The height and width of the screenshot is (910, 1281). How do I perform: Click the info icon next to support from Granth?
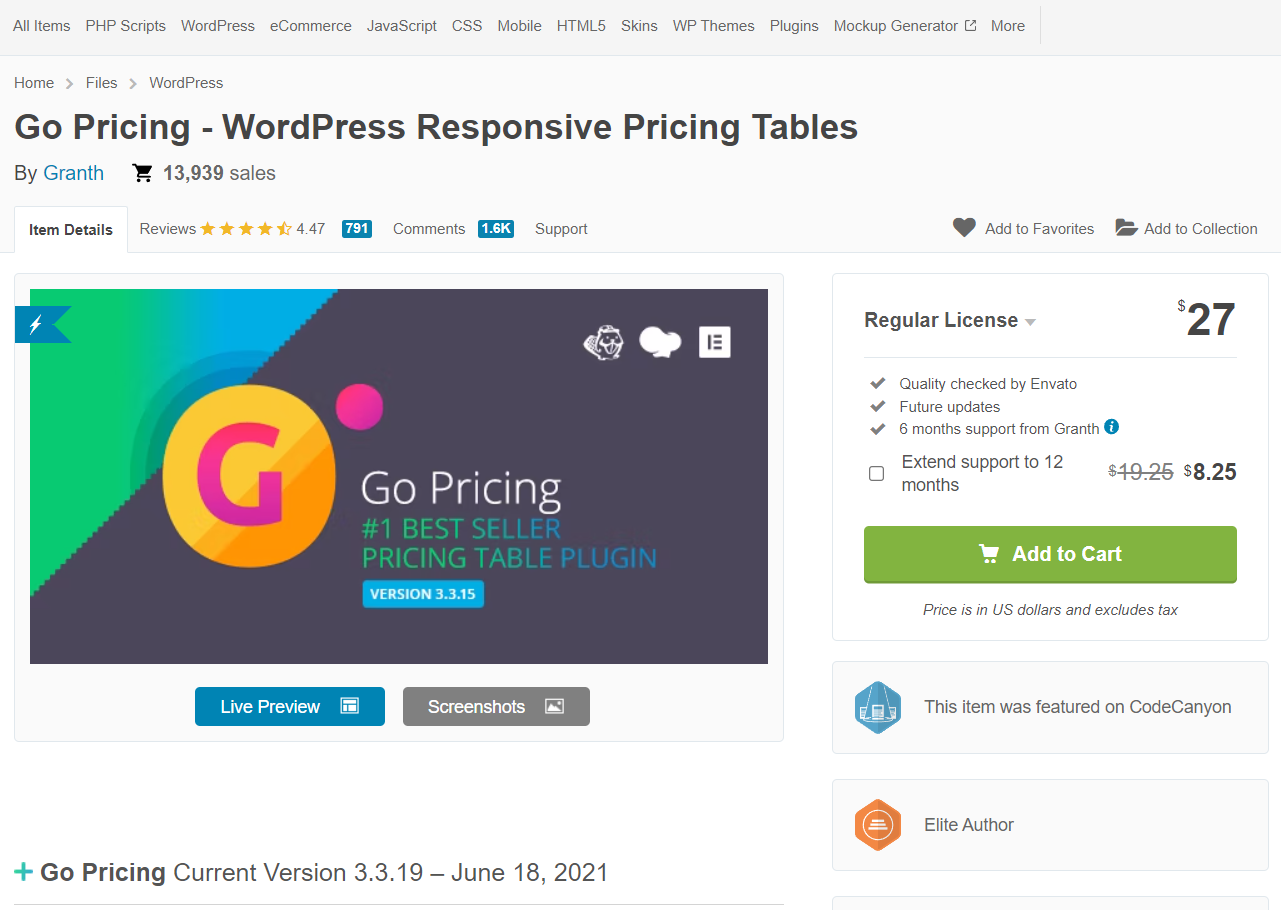click(x=1111, y=427)
